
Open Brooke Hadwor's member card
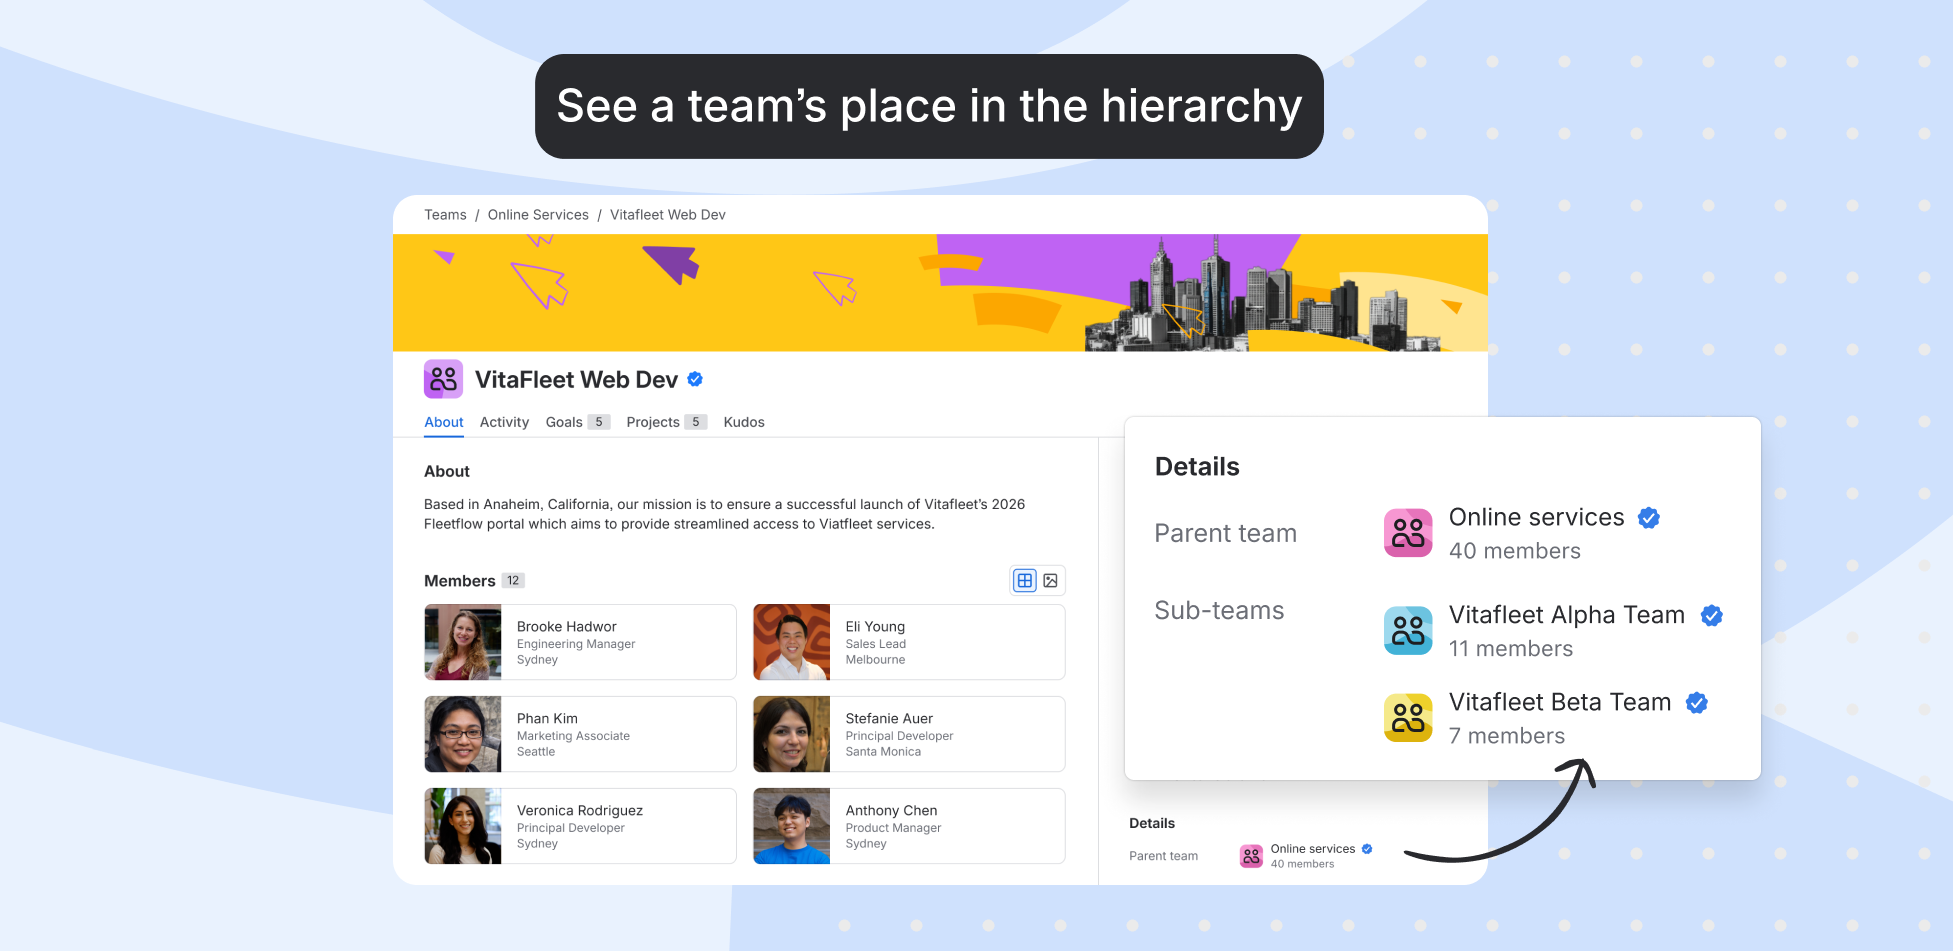tap(580, 642)
